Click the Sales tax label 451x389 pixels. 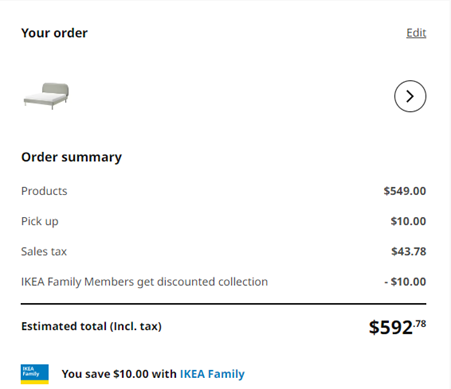pyautogui.click(x=44, y=251)
